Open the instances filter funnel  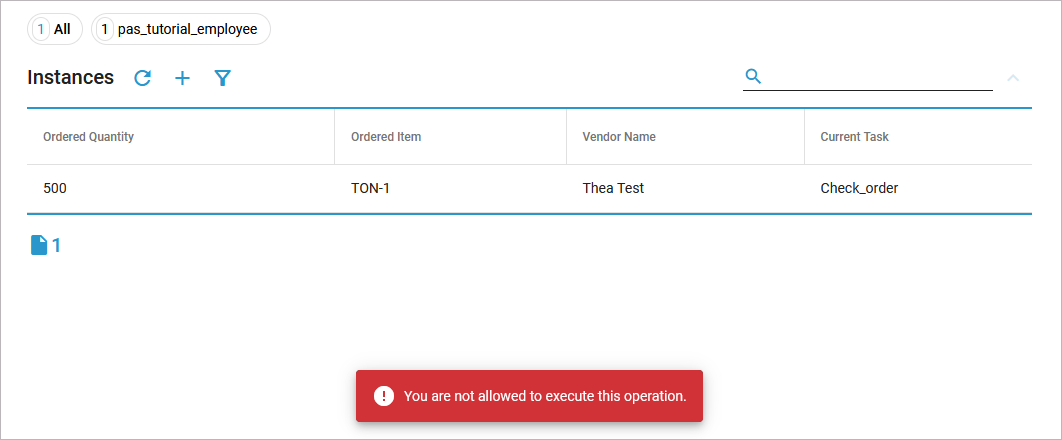click(223, 78)
